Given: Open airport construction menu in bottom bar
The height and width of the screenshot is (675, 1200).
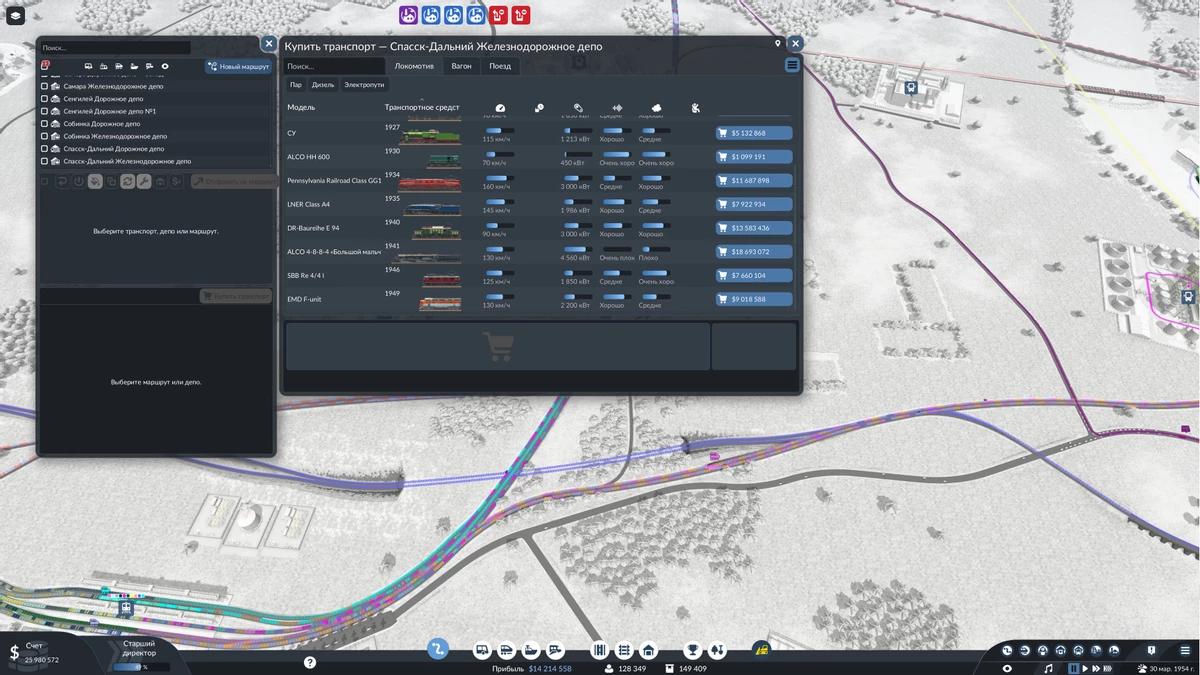Looking at the screenshot, I should coord(555,650).
